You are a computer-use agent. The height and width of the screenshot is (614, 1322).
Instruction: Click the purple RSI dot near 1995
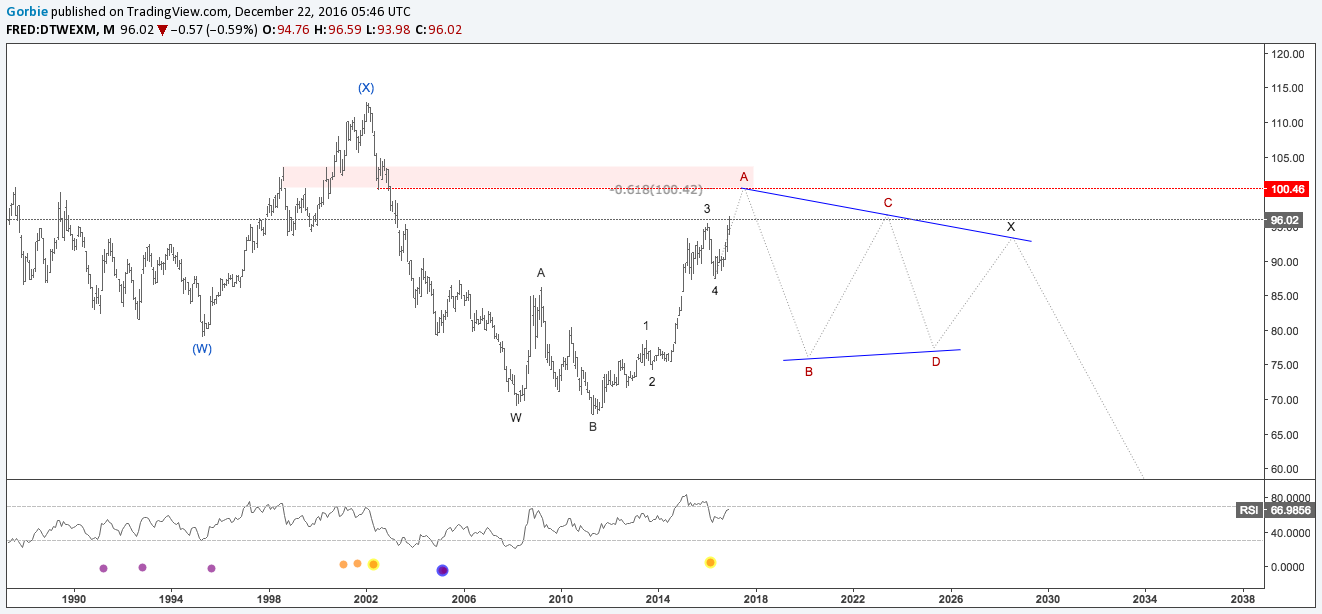[x=212, y=568]
